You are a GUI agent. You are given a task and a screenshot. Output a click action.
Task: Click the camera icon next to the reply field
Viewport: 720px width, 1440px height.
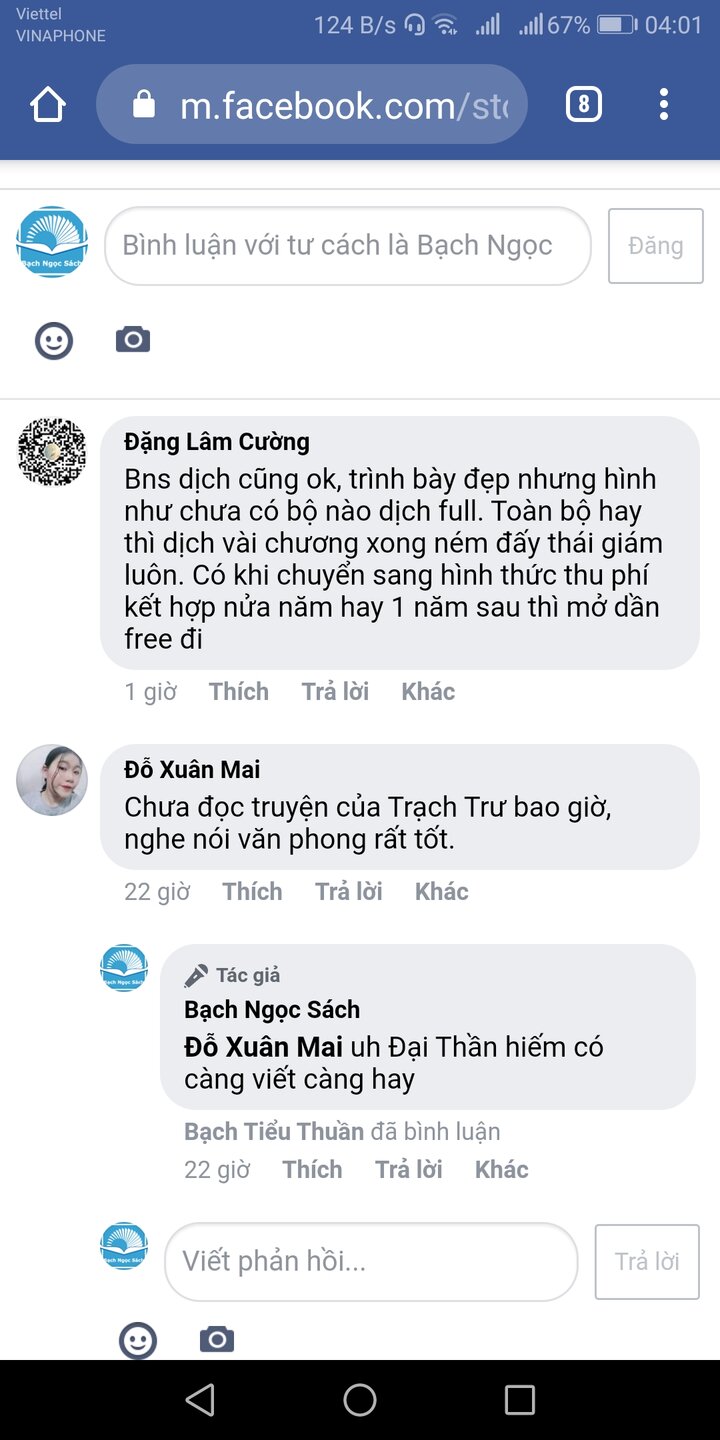pyautogui.click(x=217, y=1340)
